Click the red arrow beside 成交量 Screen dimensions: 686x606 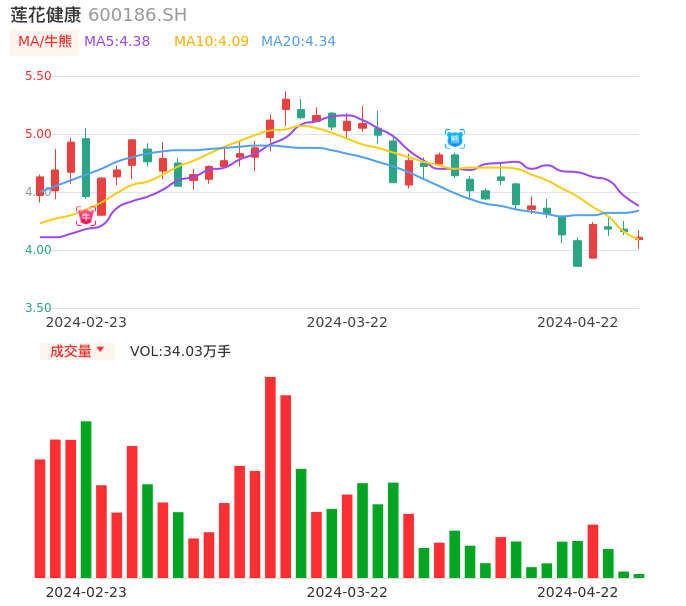point(100,350)
